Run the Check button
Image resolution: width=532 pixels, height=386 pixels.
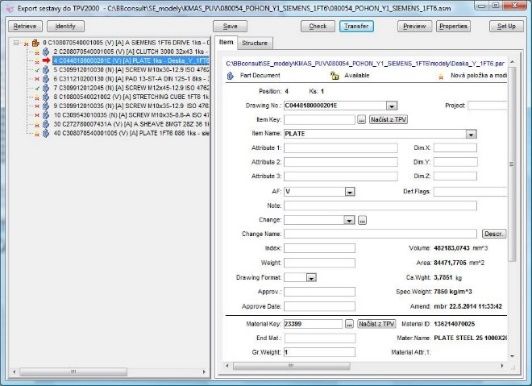318,26
